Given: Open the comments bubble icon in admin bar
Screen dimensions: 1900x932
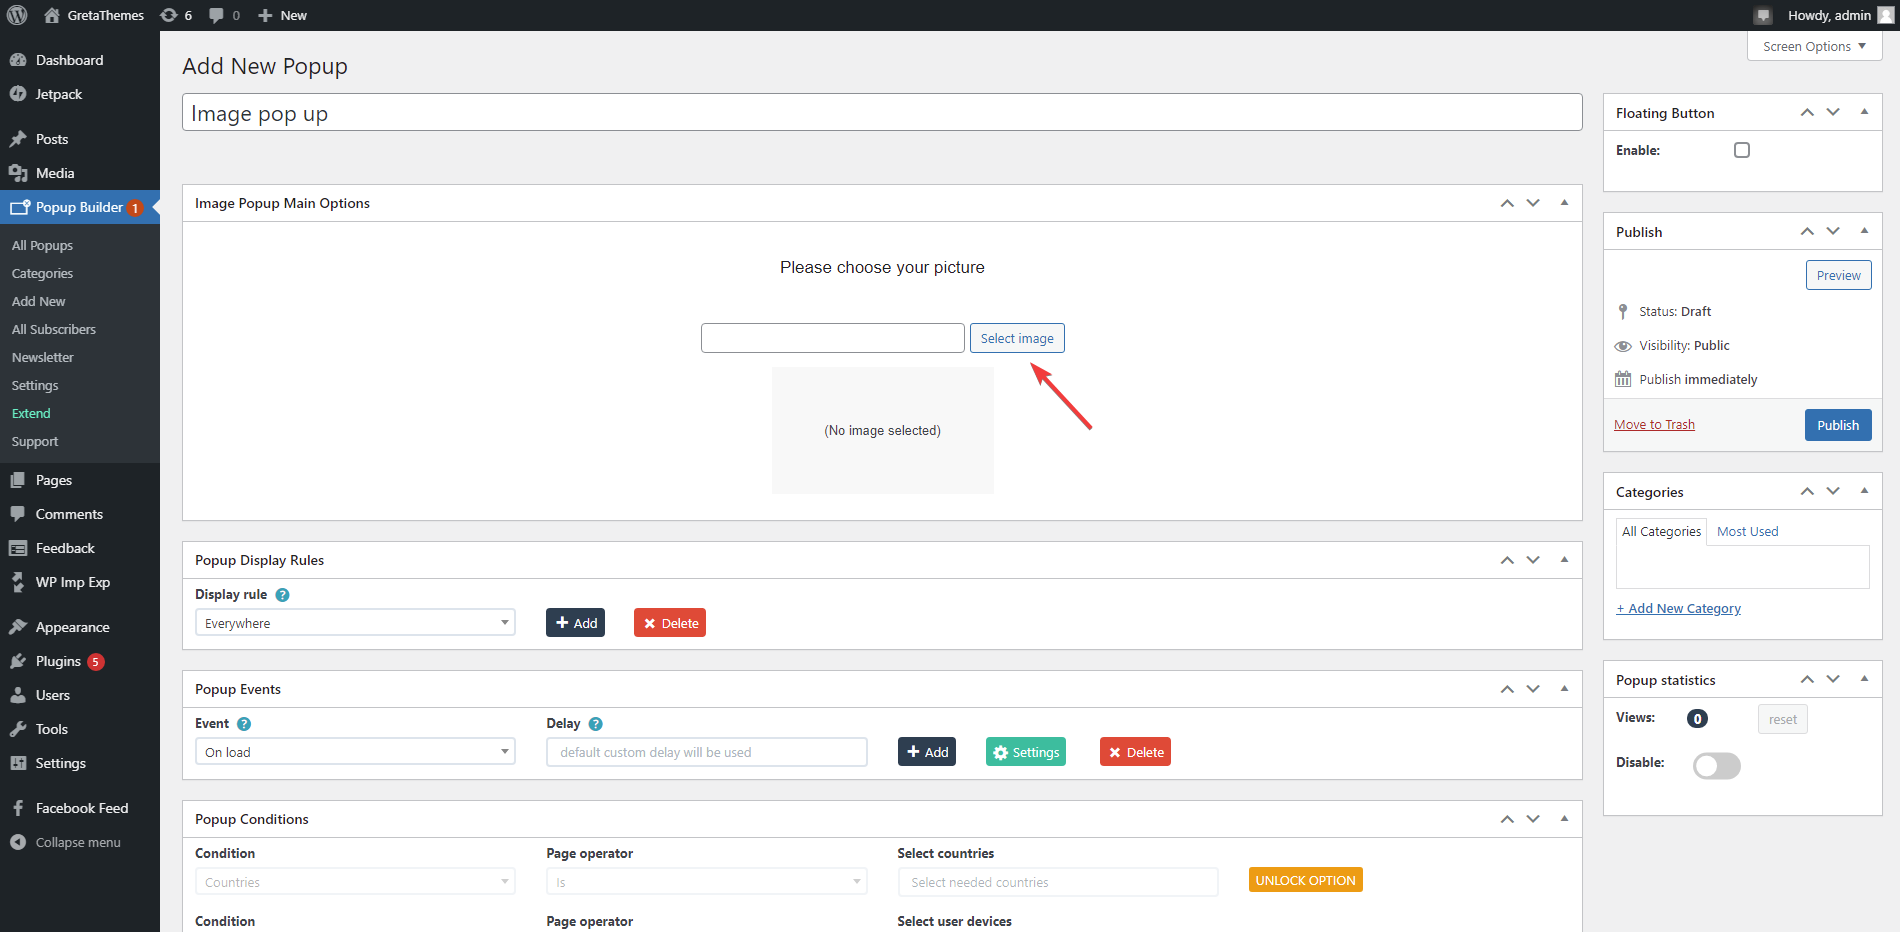Looking at the screenshot, I should click(216, 15).
